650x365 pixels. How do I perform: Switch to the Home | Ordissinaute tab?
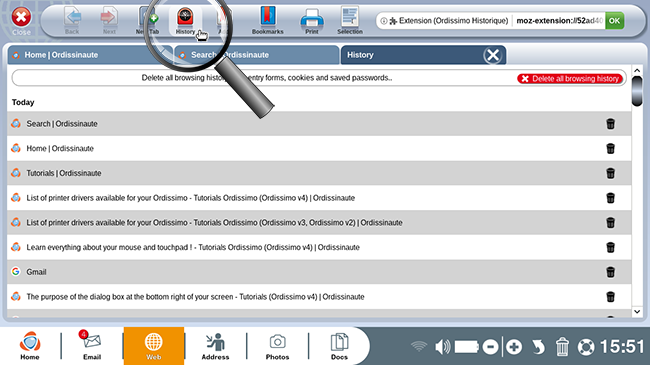(x=90, y=55)
